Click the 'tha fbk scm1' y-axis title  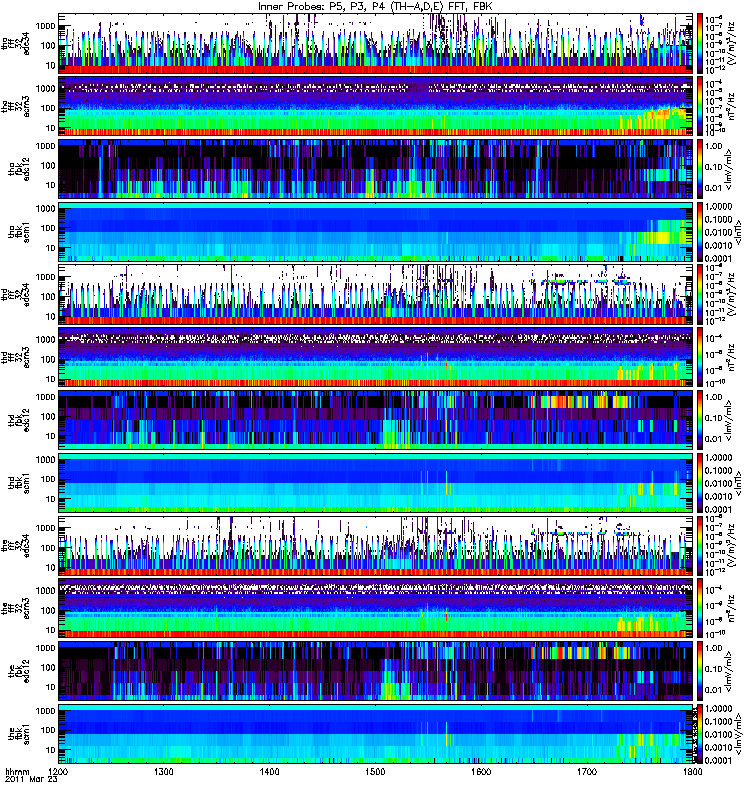coord(19,232)
